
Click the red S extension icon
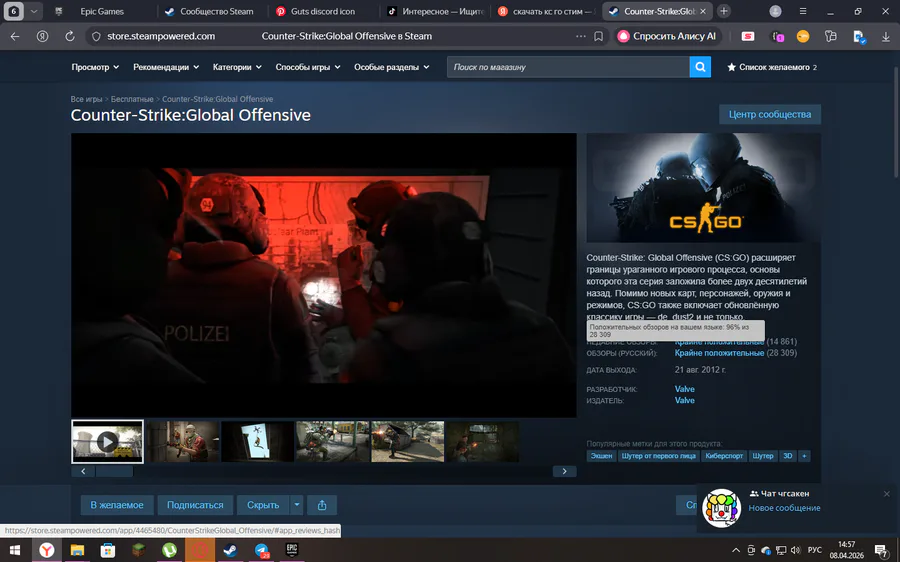pos(748,36)
